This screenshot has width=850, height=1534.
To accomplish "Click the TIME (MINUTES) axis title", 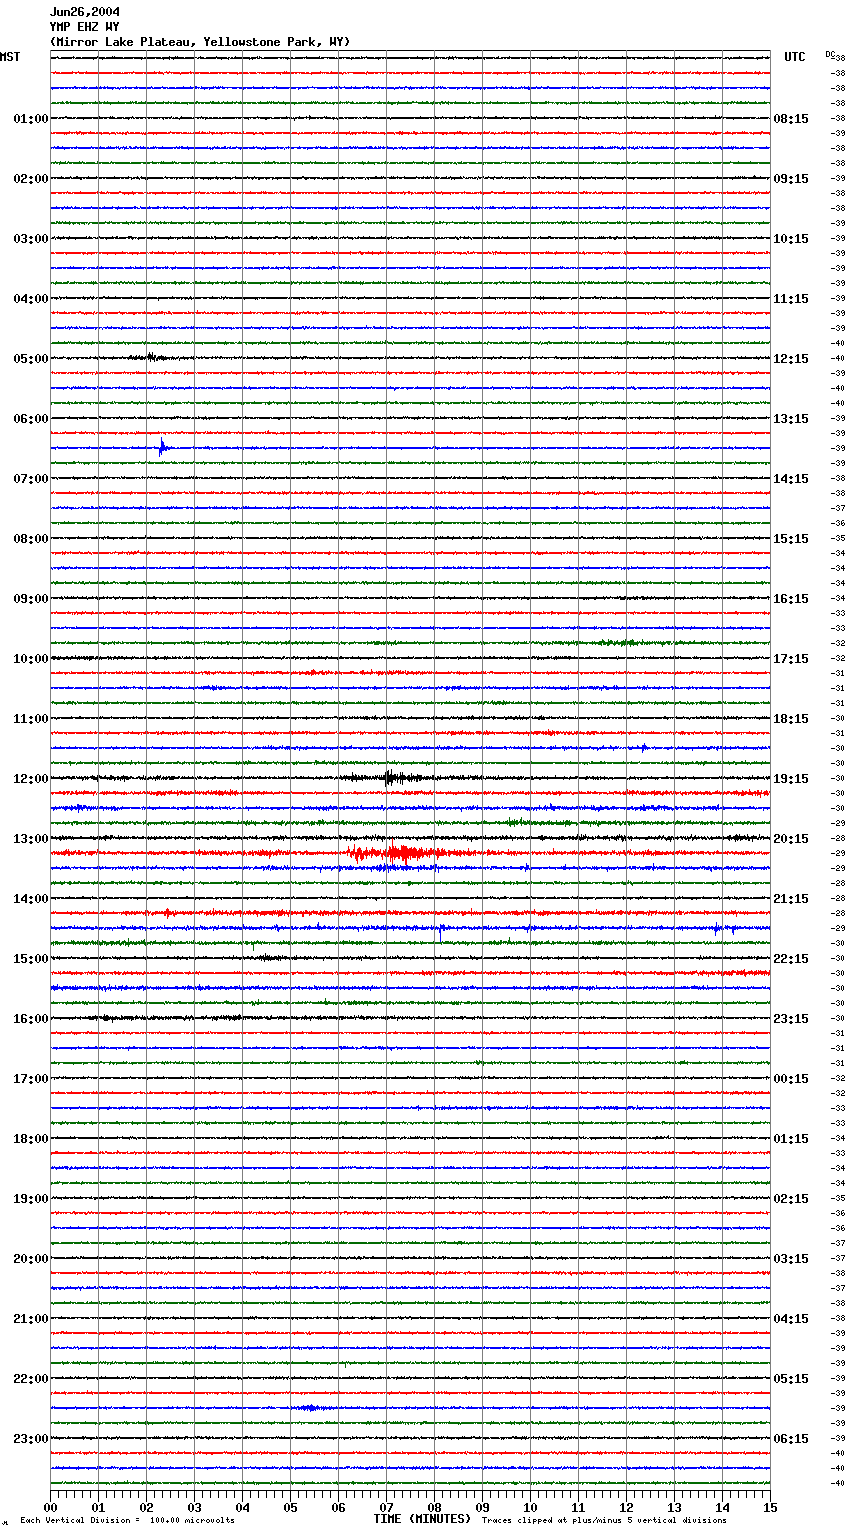I will (422, 1519).
